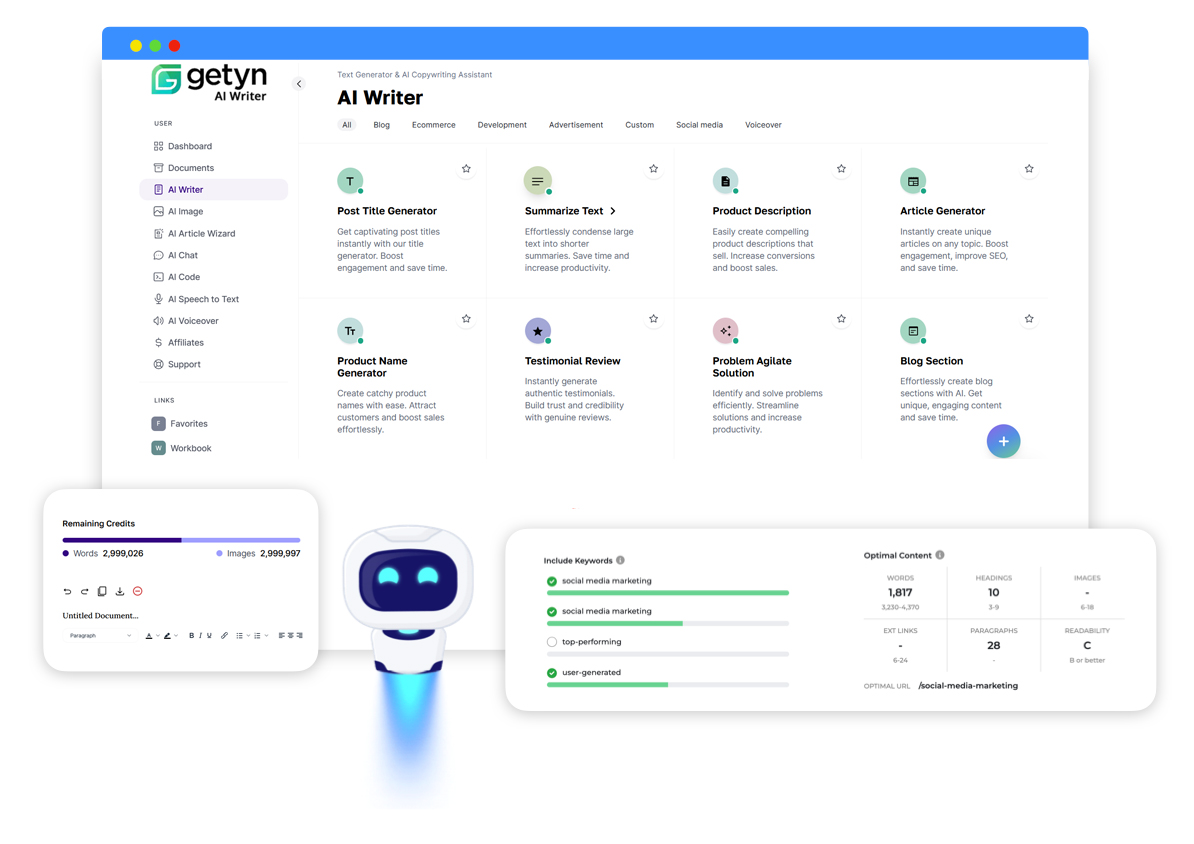Select the Article Generator tool
The width and height of the screenshot is (1194, 844).
(x=942, y=211)
